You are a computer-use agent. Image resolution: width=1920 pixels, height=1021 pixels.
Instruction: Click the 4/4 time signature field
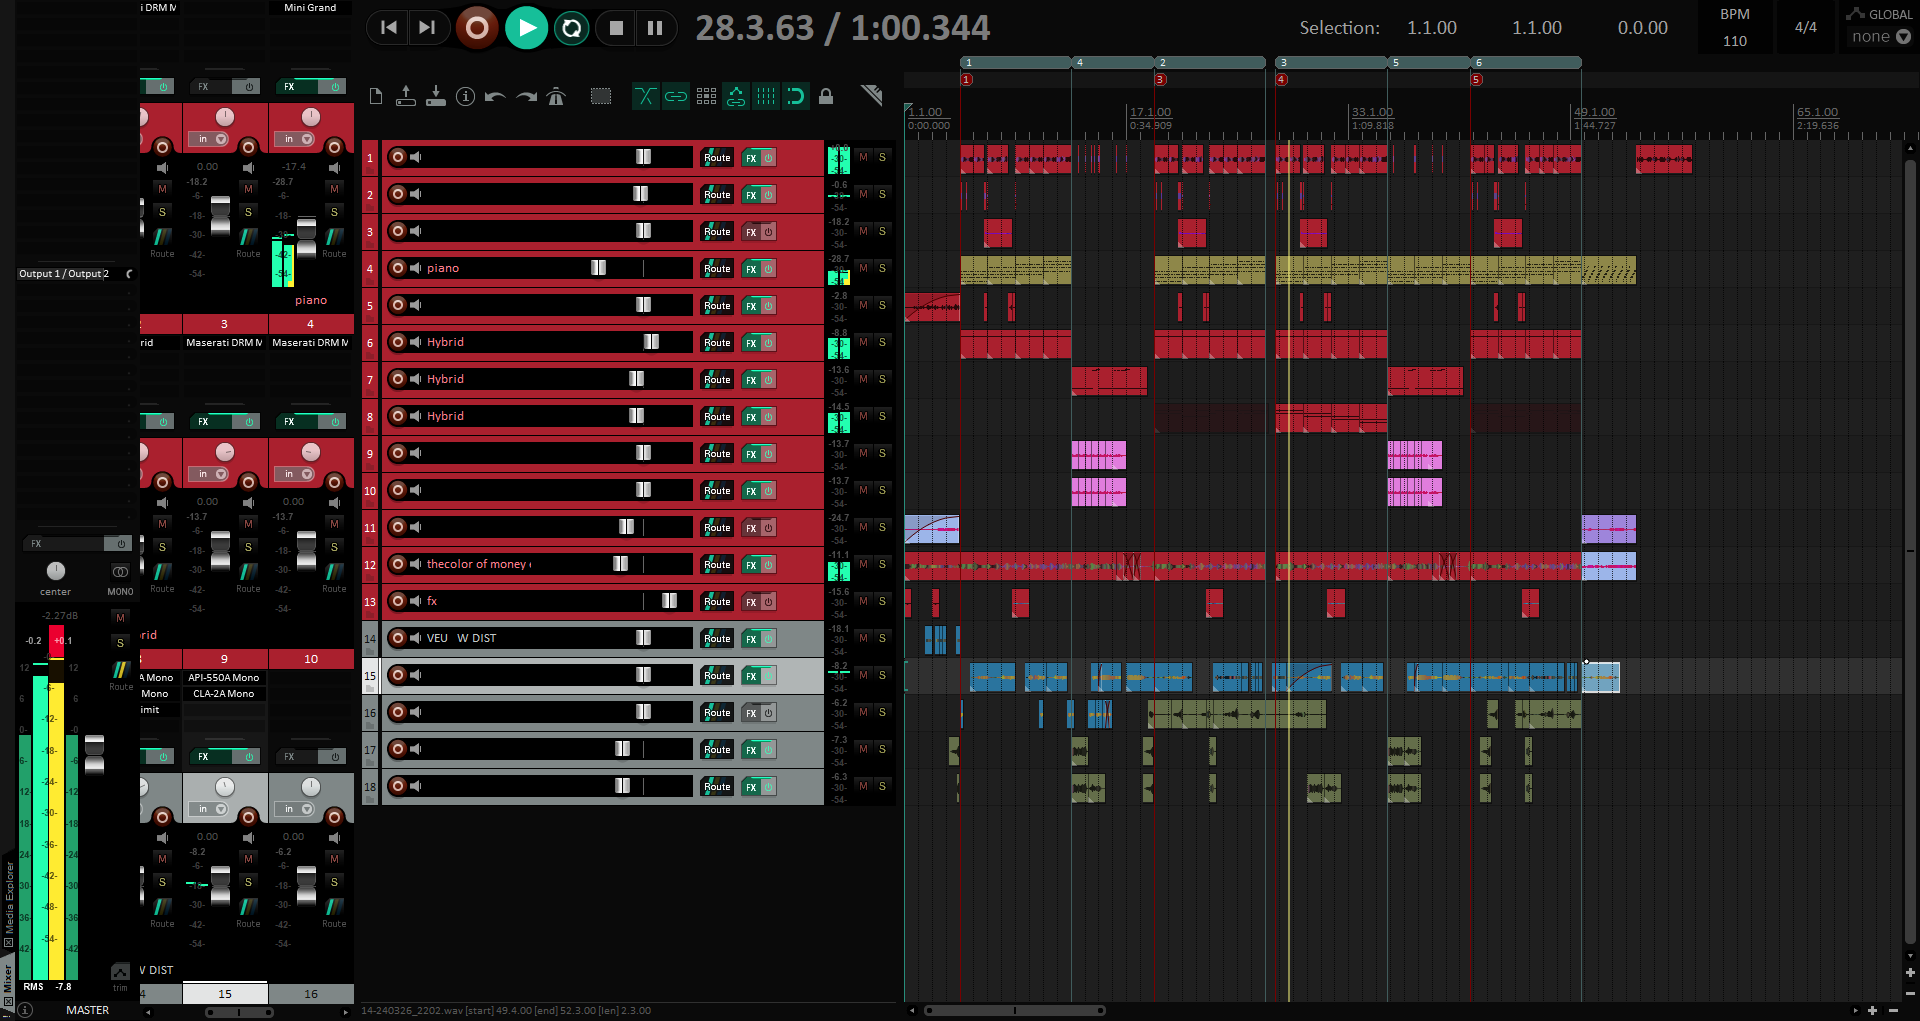pyautogui.click(x=1805, y=27)
